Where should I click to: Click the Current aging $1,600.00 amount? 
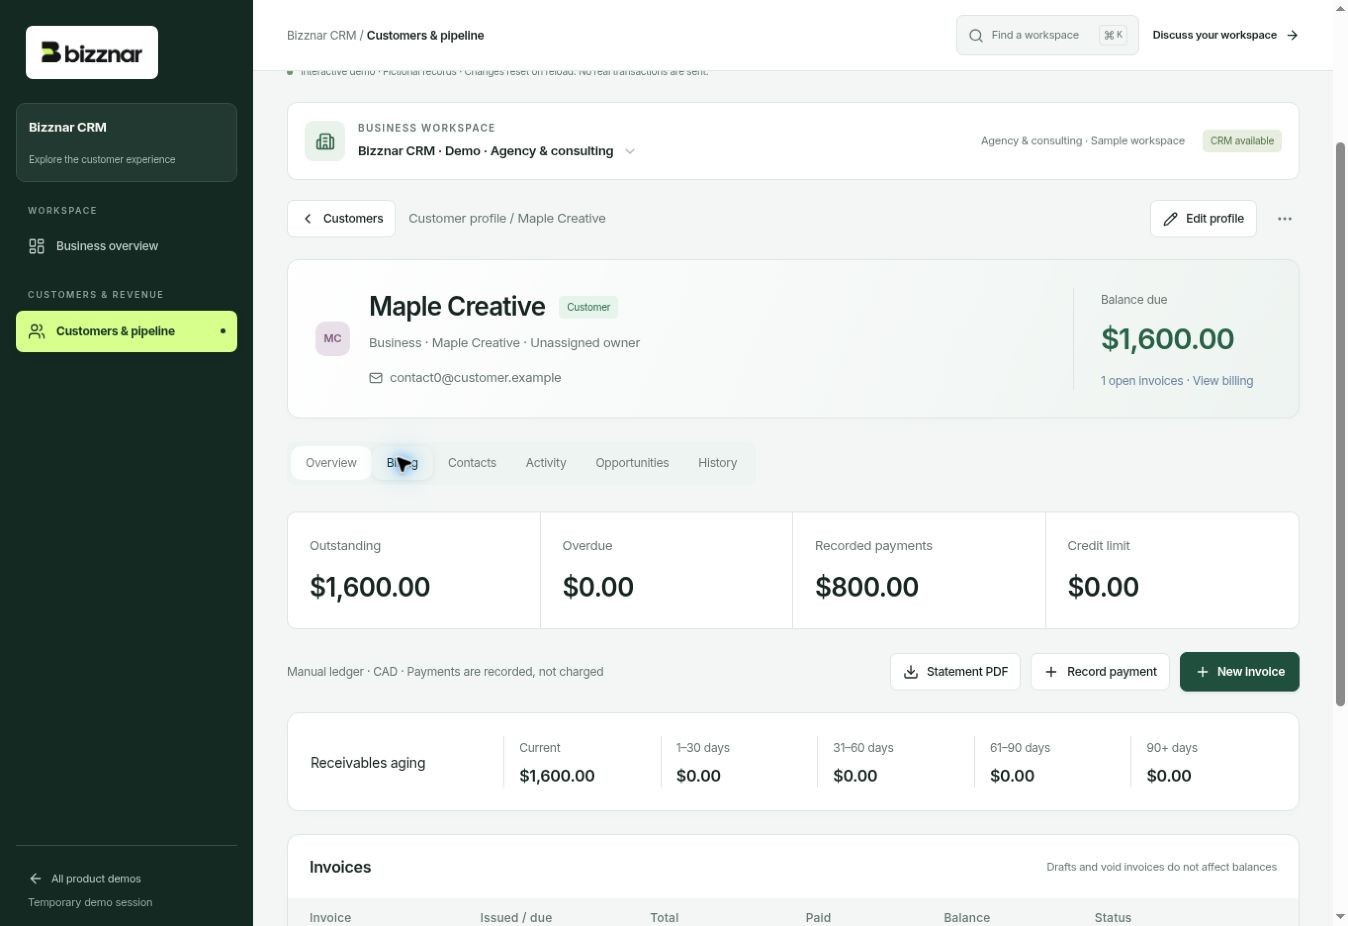557,776
